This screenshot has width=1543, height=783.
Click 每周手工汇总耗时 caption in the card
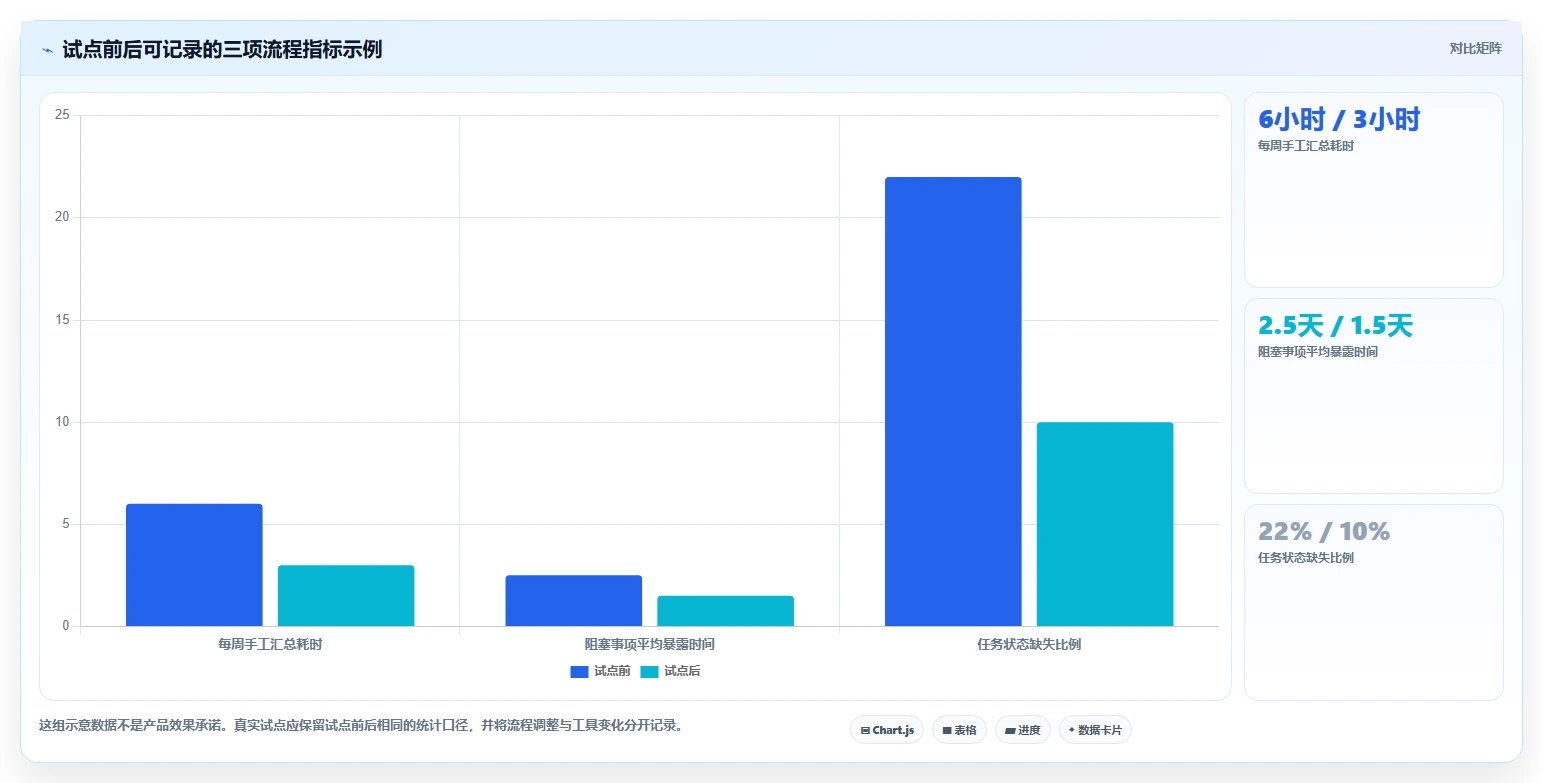pos(1306,146)
